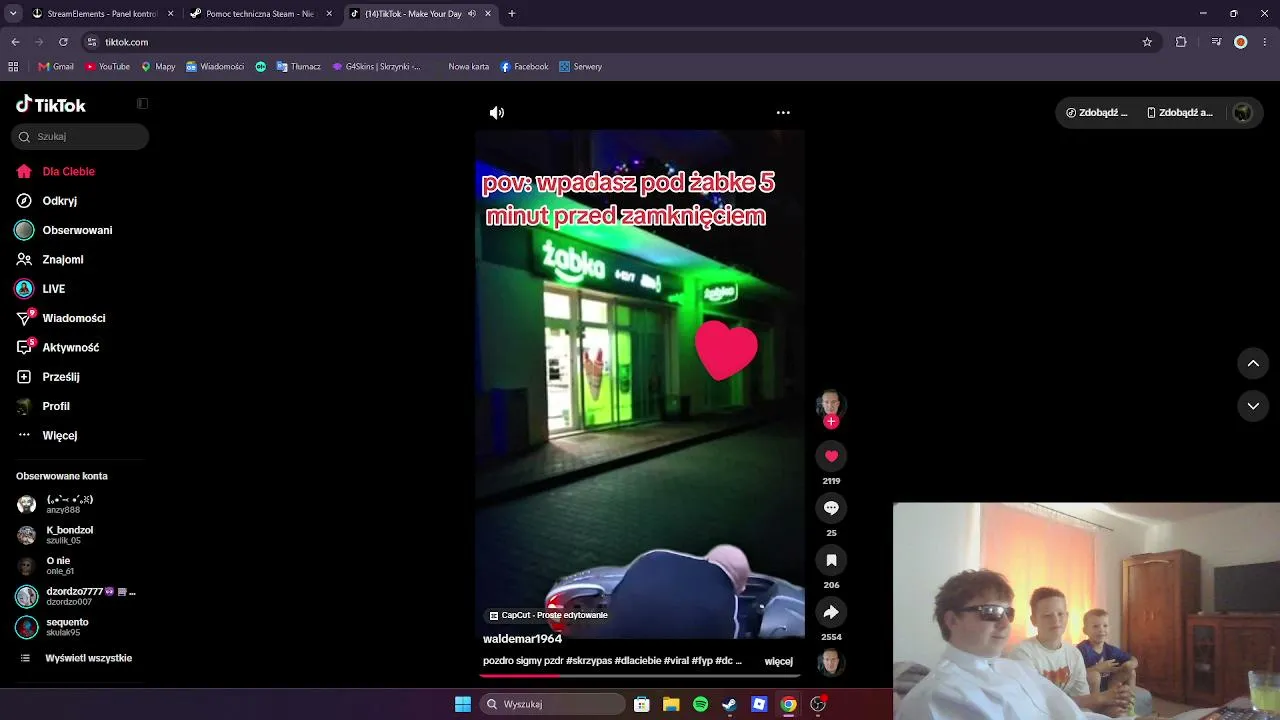
Task: Open the Tłumacz bookmark
Action: pyautogui.click(x=298, y=67)
